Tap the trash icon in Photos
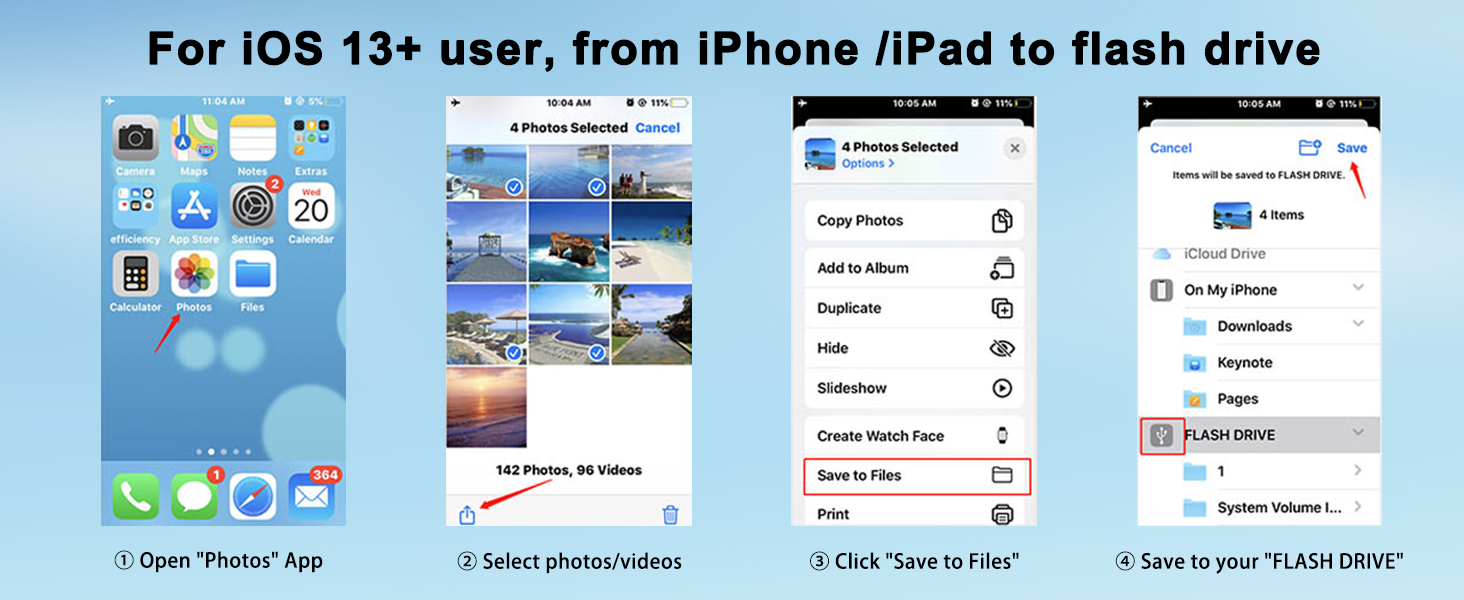The image size is (1464, 600). pos(670,515)
